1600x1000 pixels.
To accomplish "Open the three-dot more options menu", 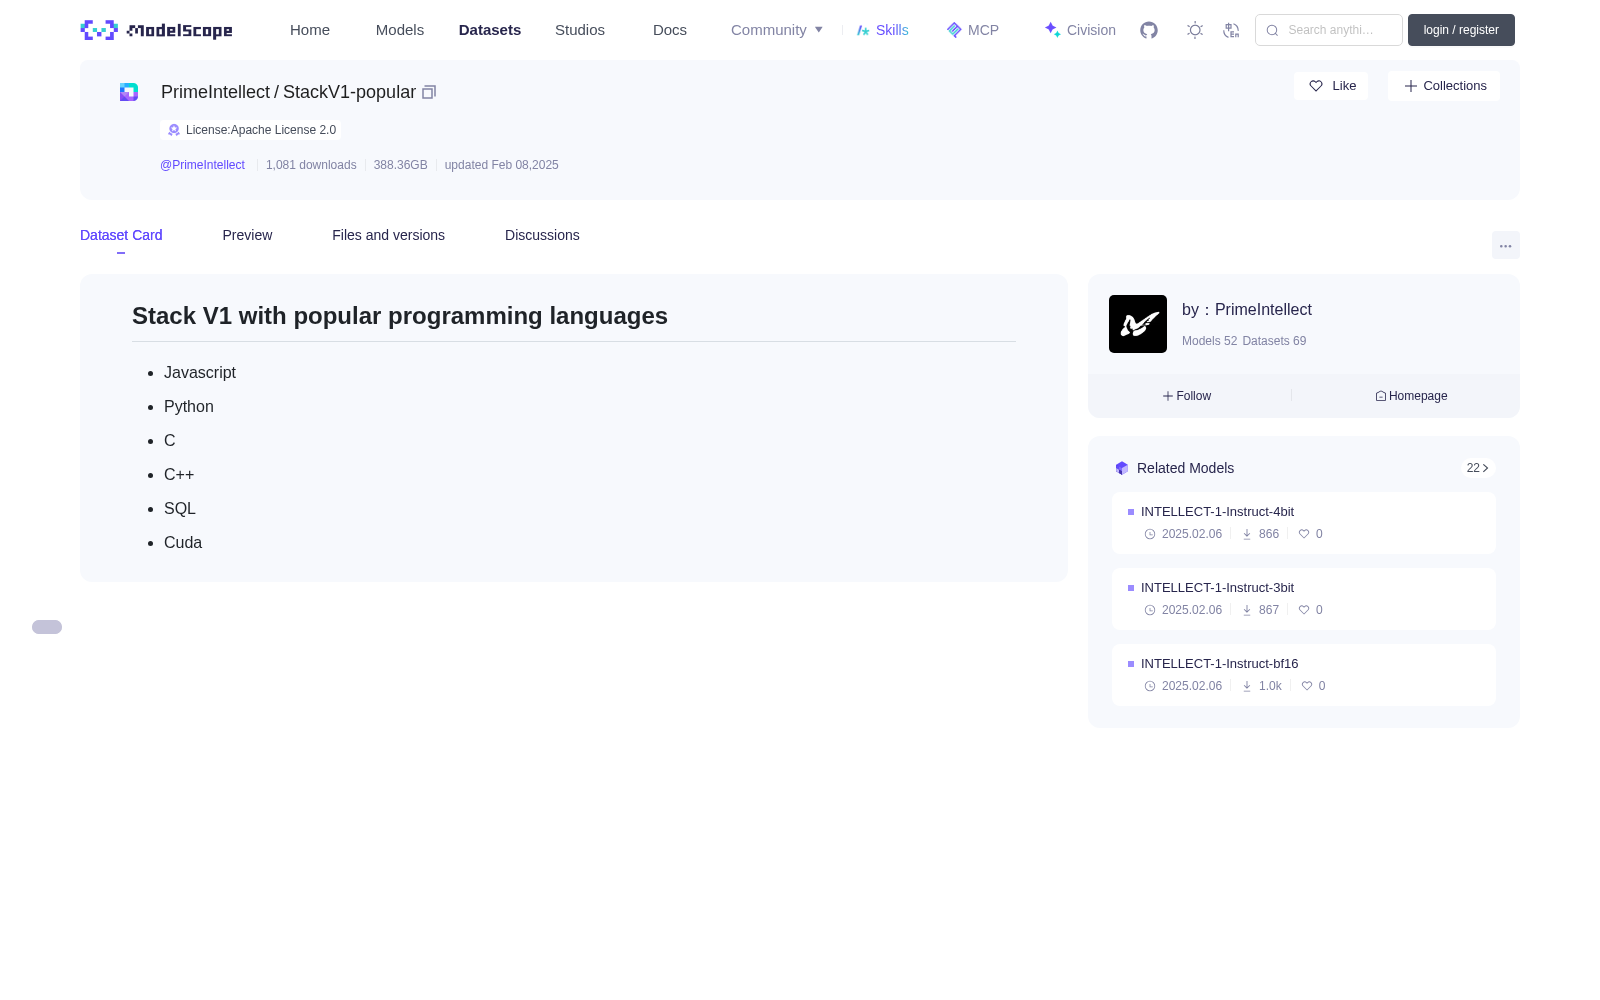I will [x=1505, y=245].
